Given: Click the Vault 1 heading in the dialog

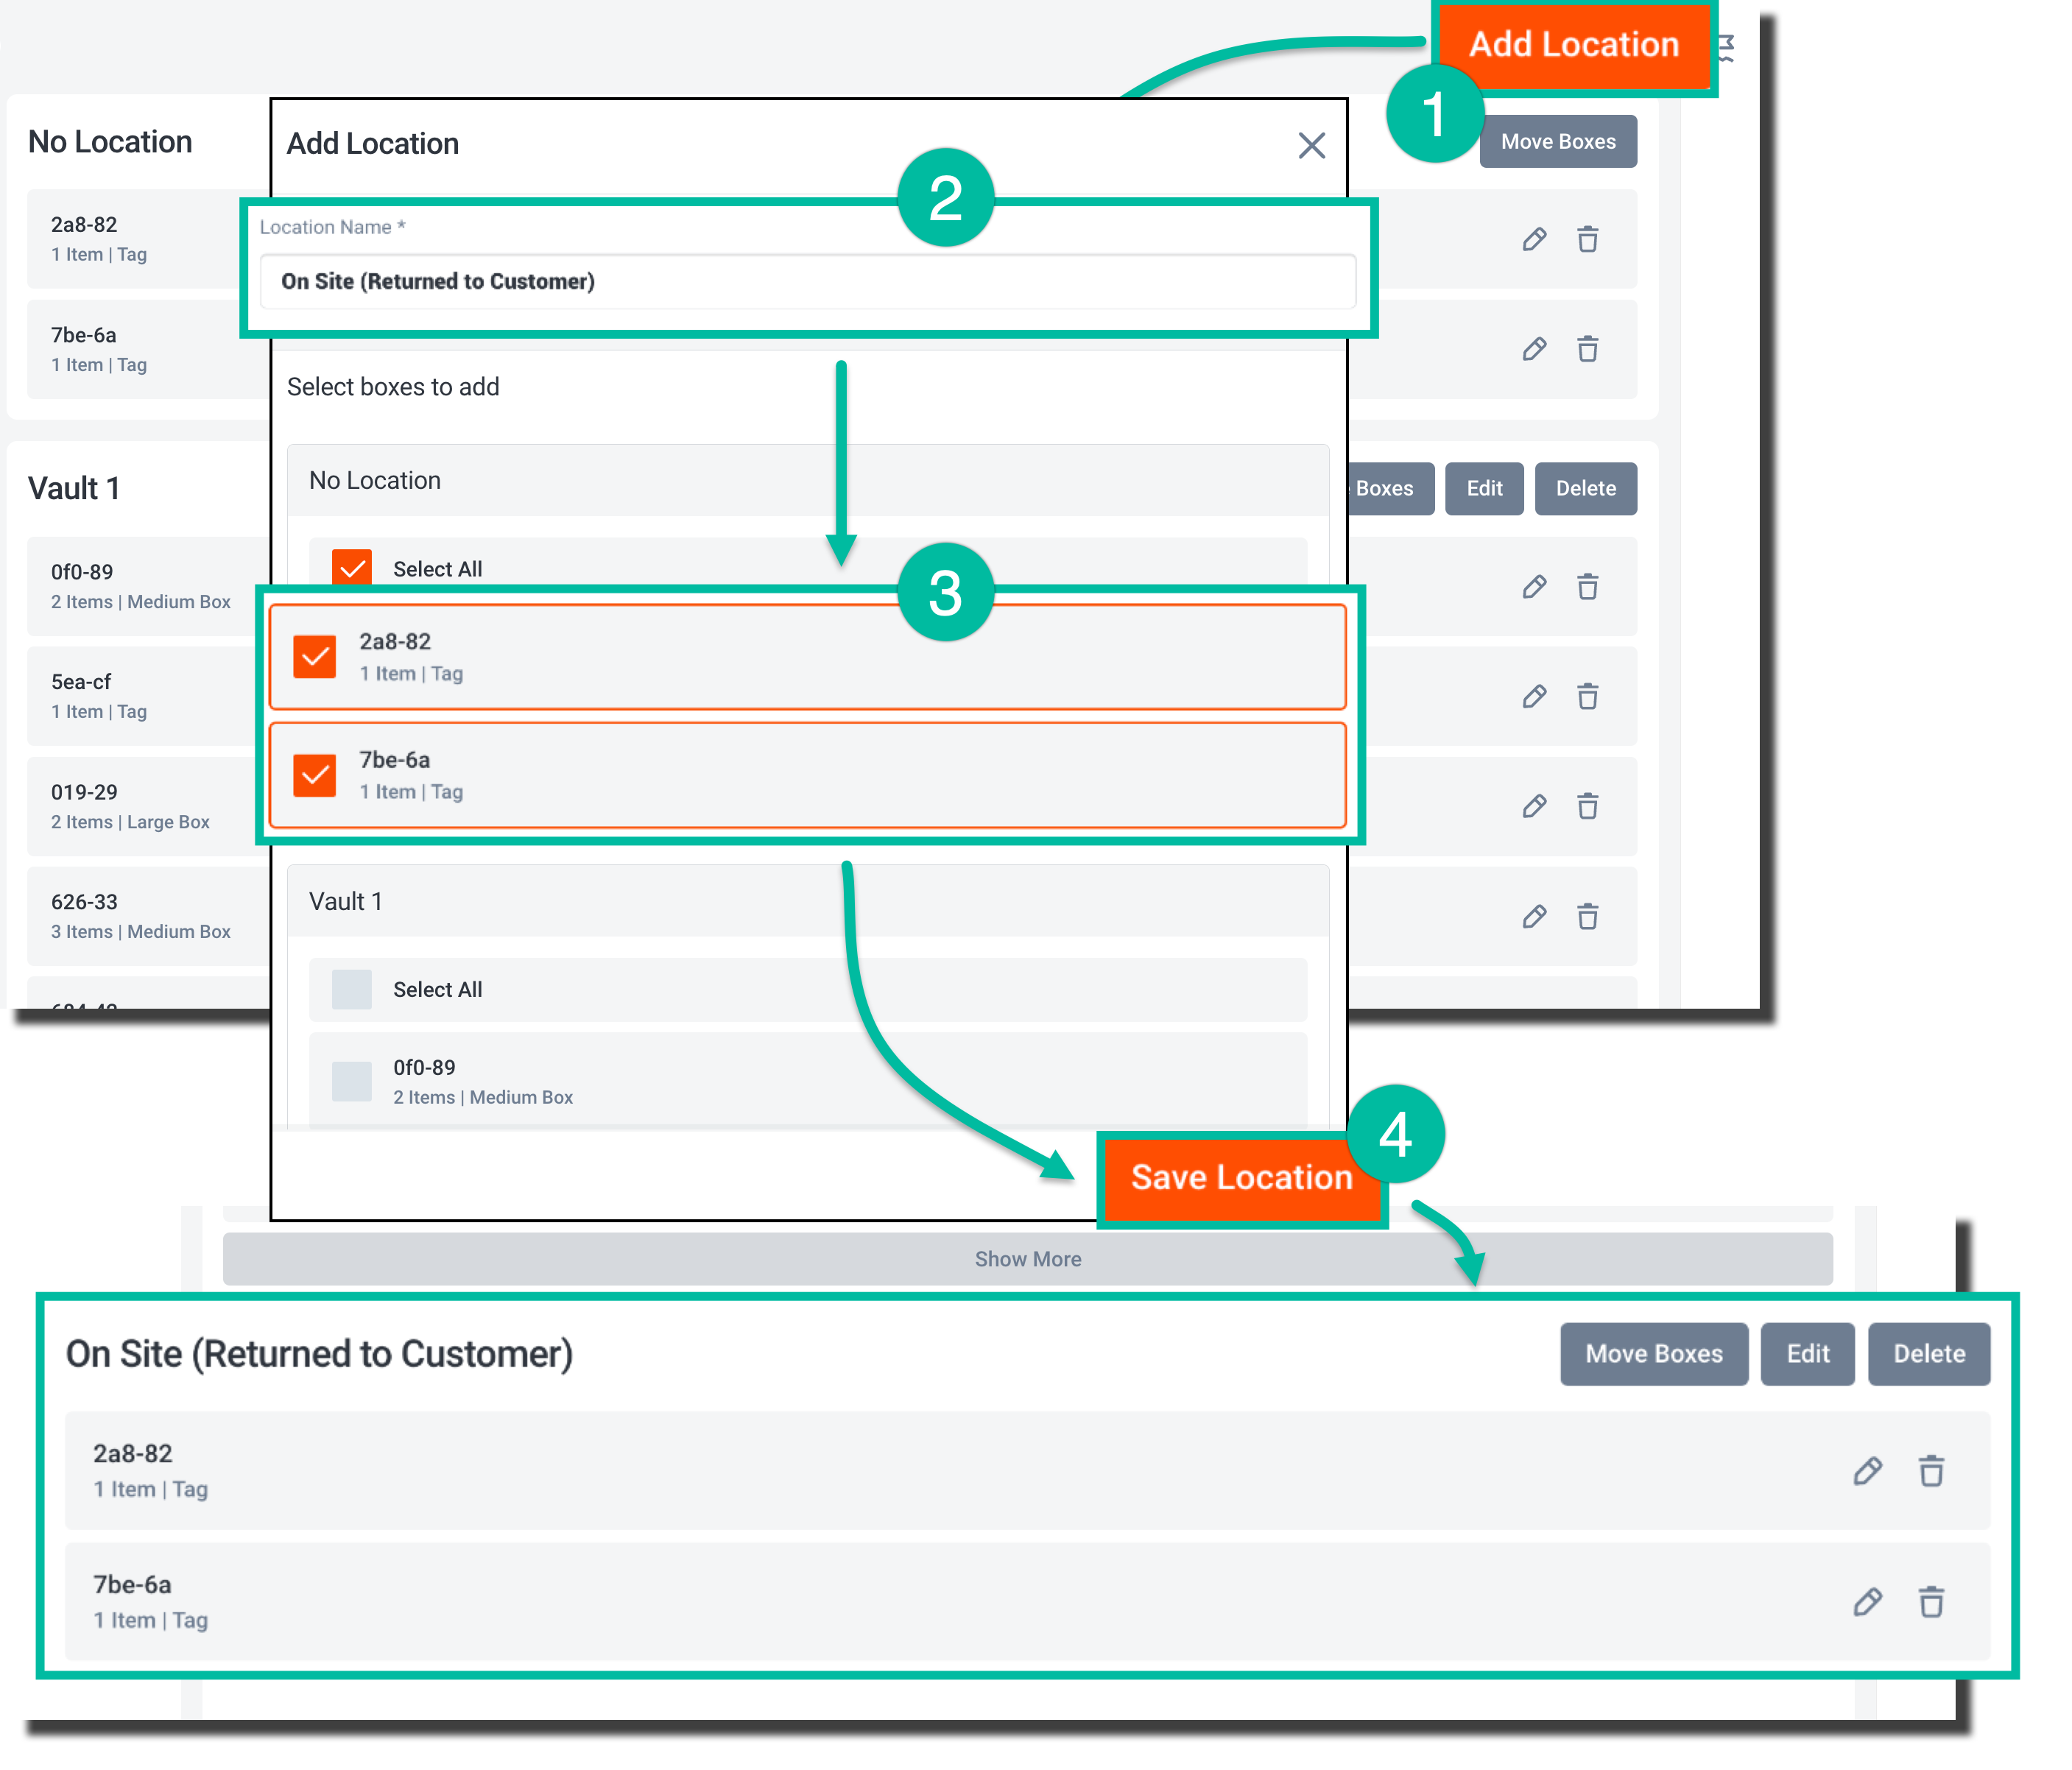Looking at the screenshot, I should point(345,902).
